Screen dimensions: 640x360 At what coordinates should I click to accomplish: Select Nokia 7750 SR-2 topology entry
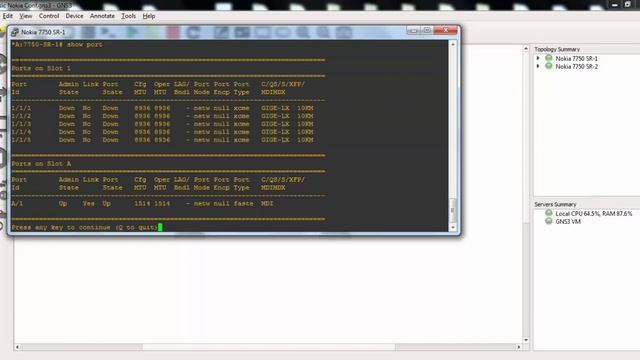point(576,66)
